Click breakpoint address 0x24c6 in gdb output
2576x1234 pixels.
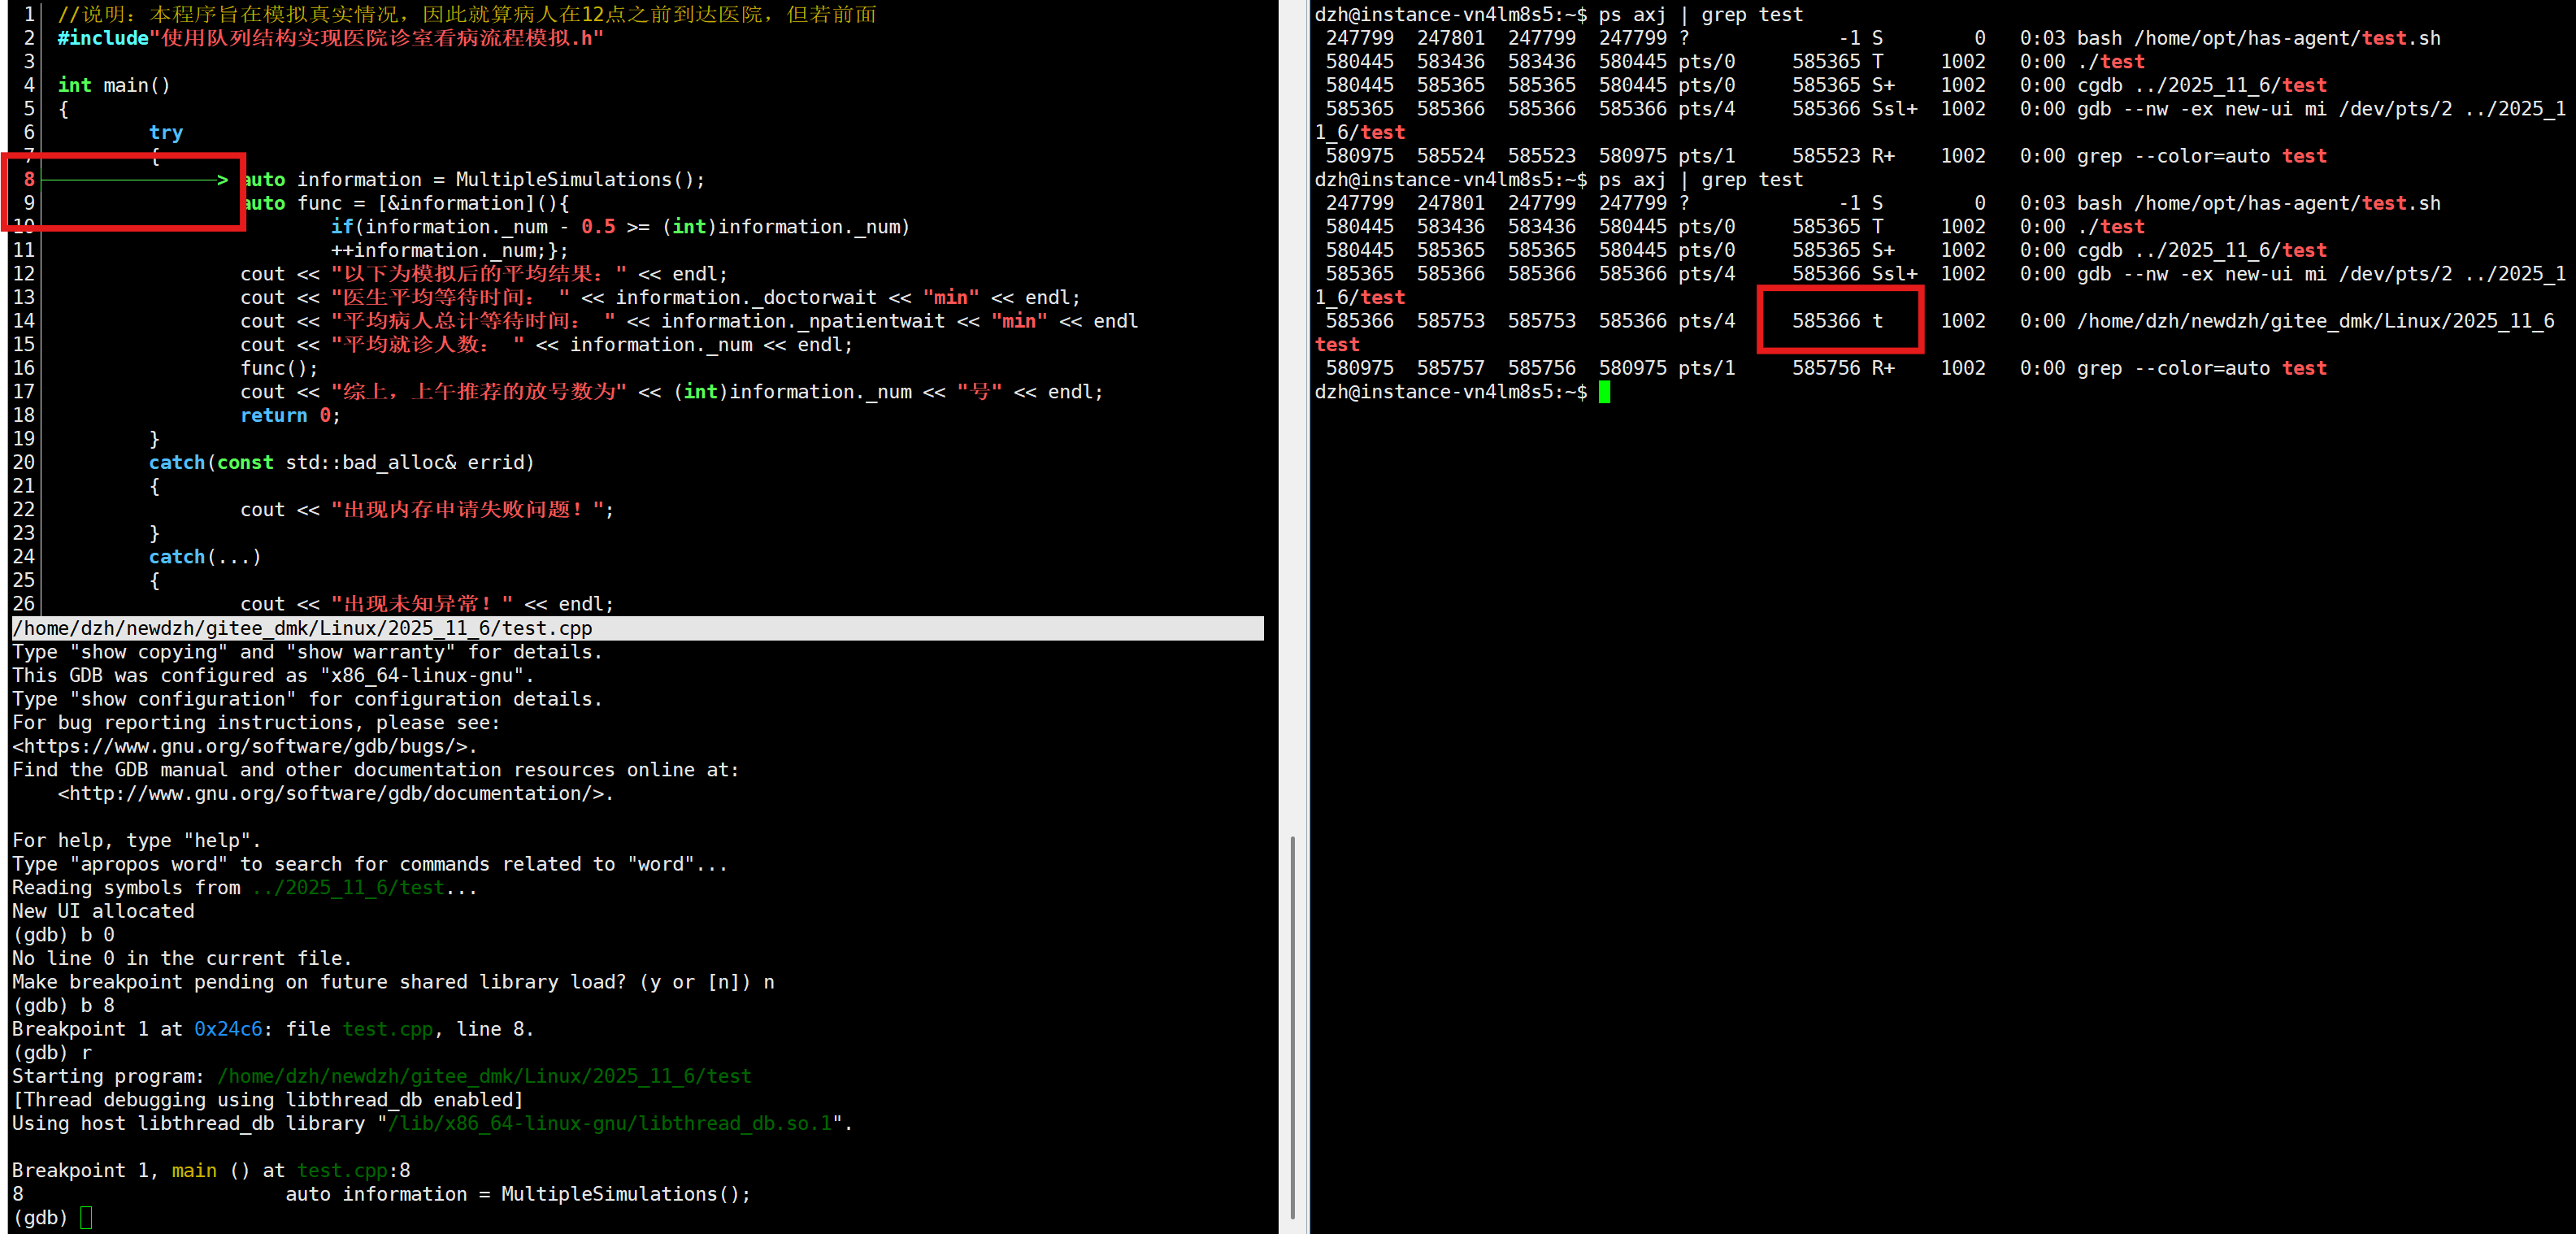point(227,1029)
